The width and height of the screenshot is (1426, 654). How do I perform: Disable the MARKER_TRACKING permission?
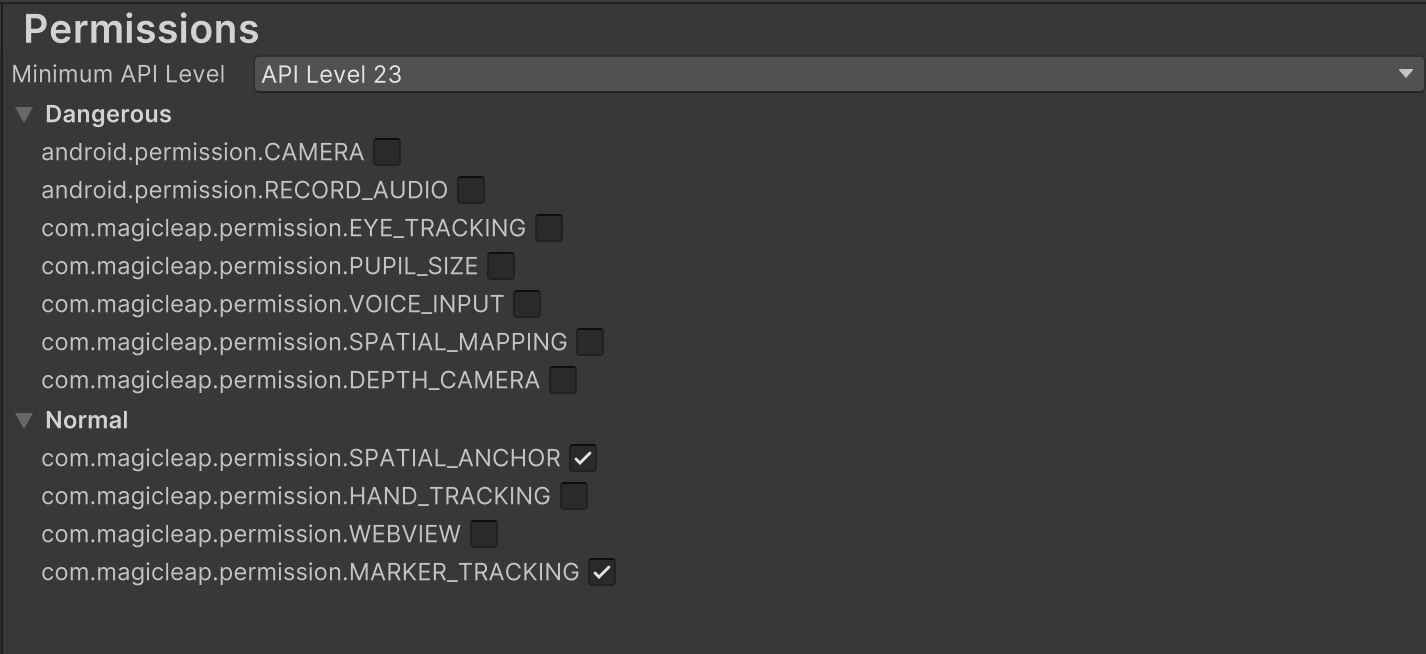(x=601, y=571)
